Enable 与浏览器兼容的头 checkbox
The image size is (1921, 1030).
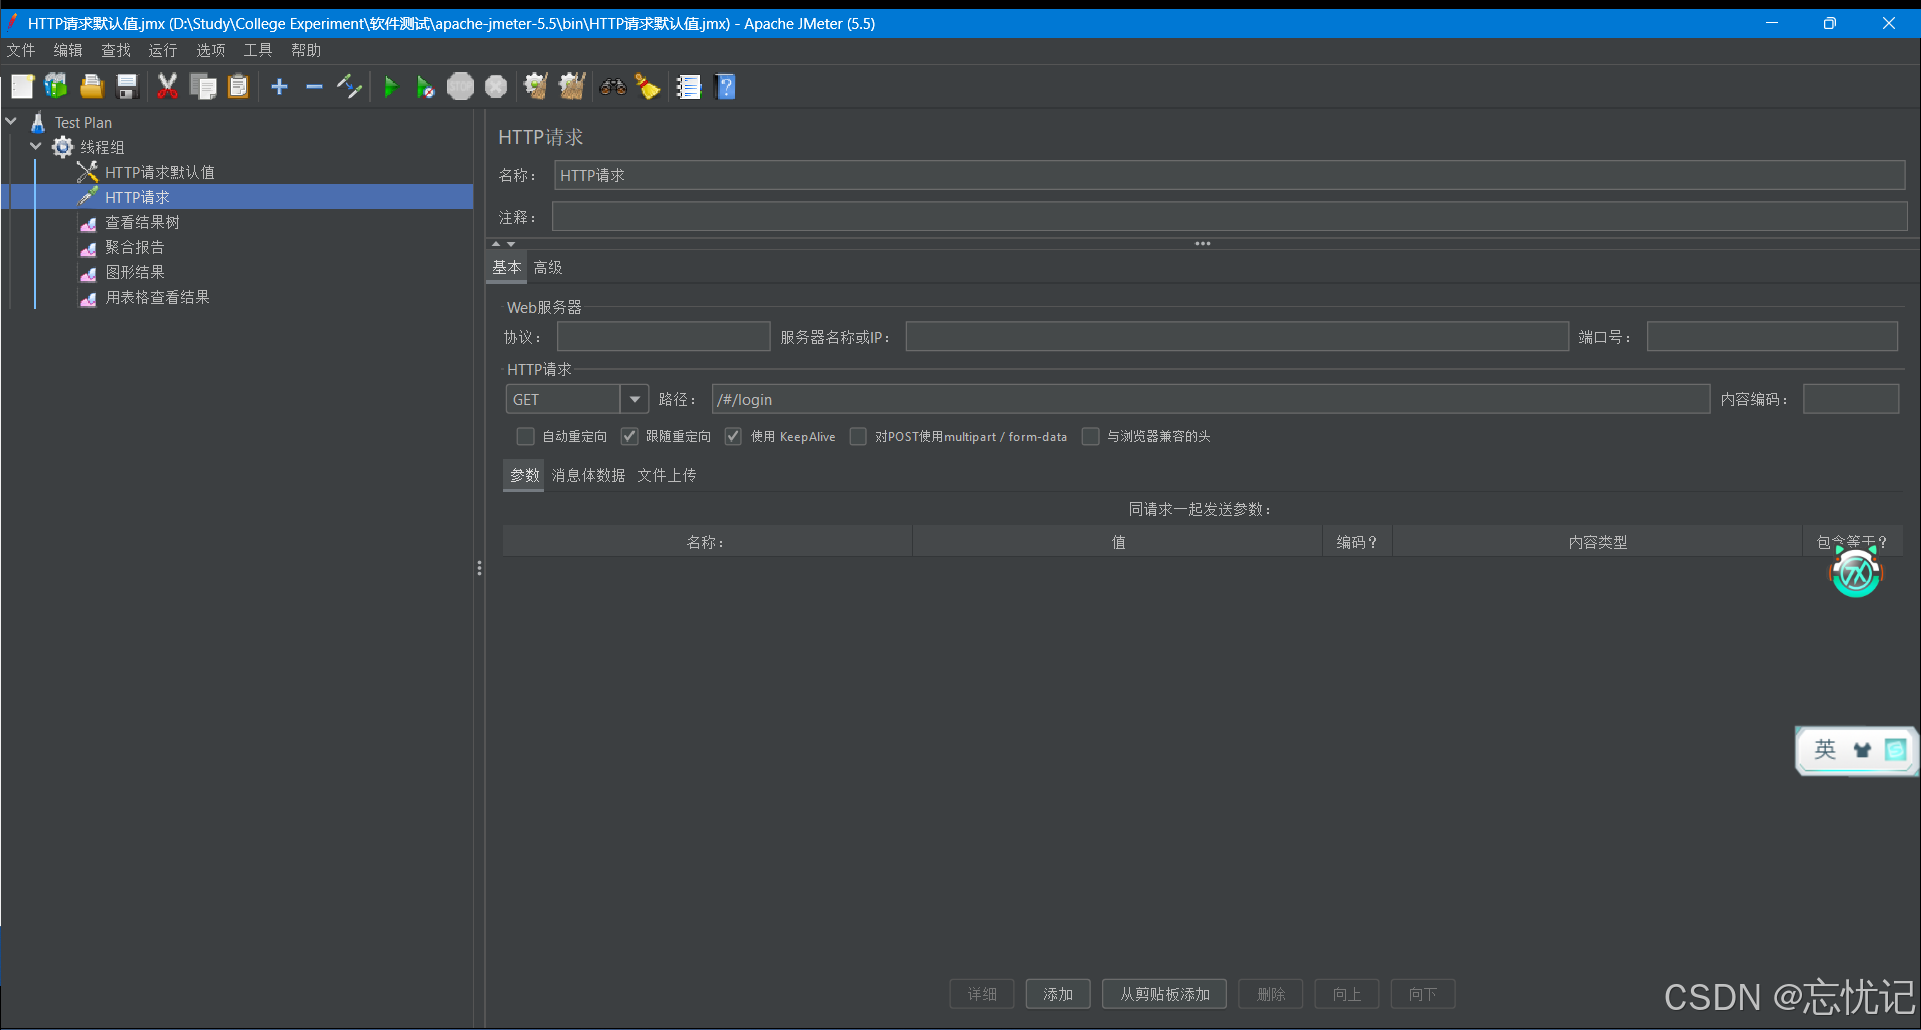pyautogui.click(x=1091, y=436)
